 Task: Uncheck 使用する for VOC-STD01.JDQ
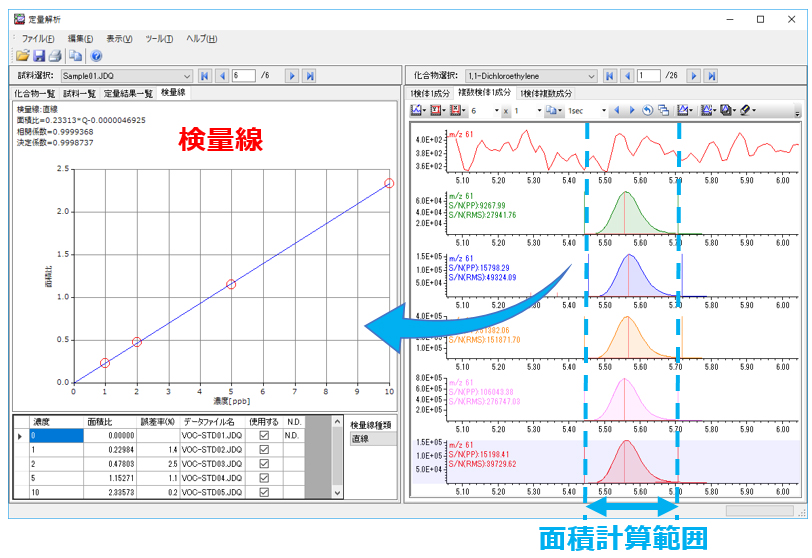265,436
